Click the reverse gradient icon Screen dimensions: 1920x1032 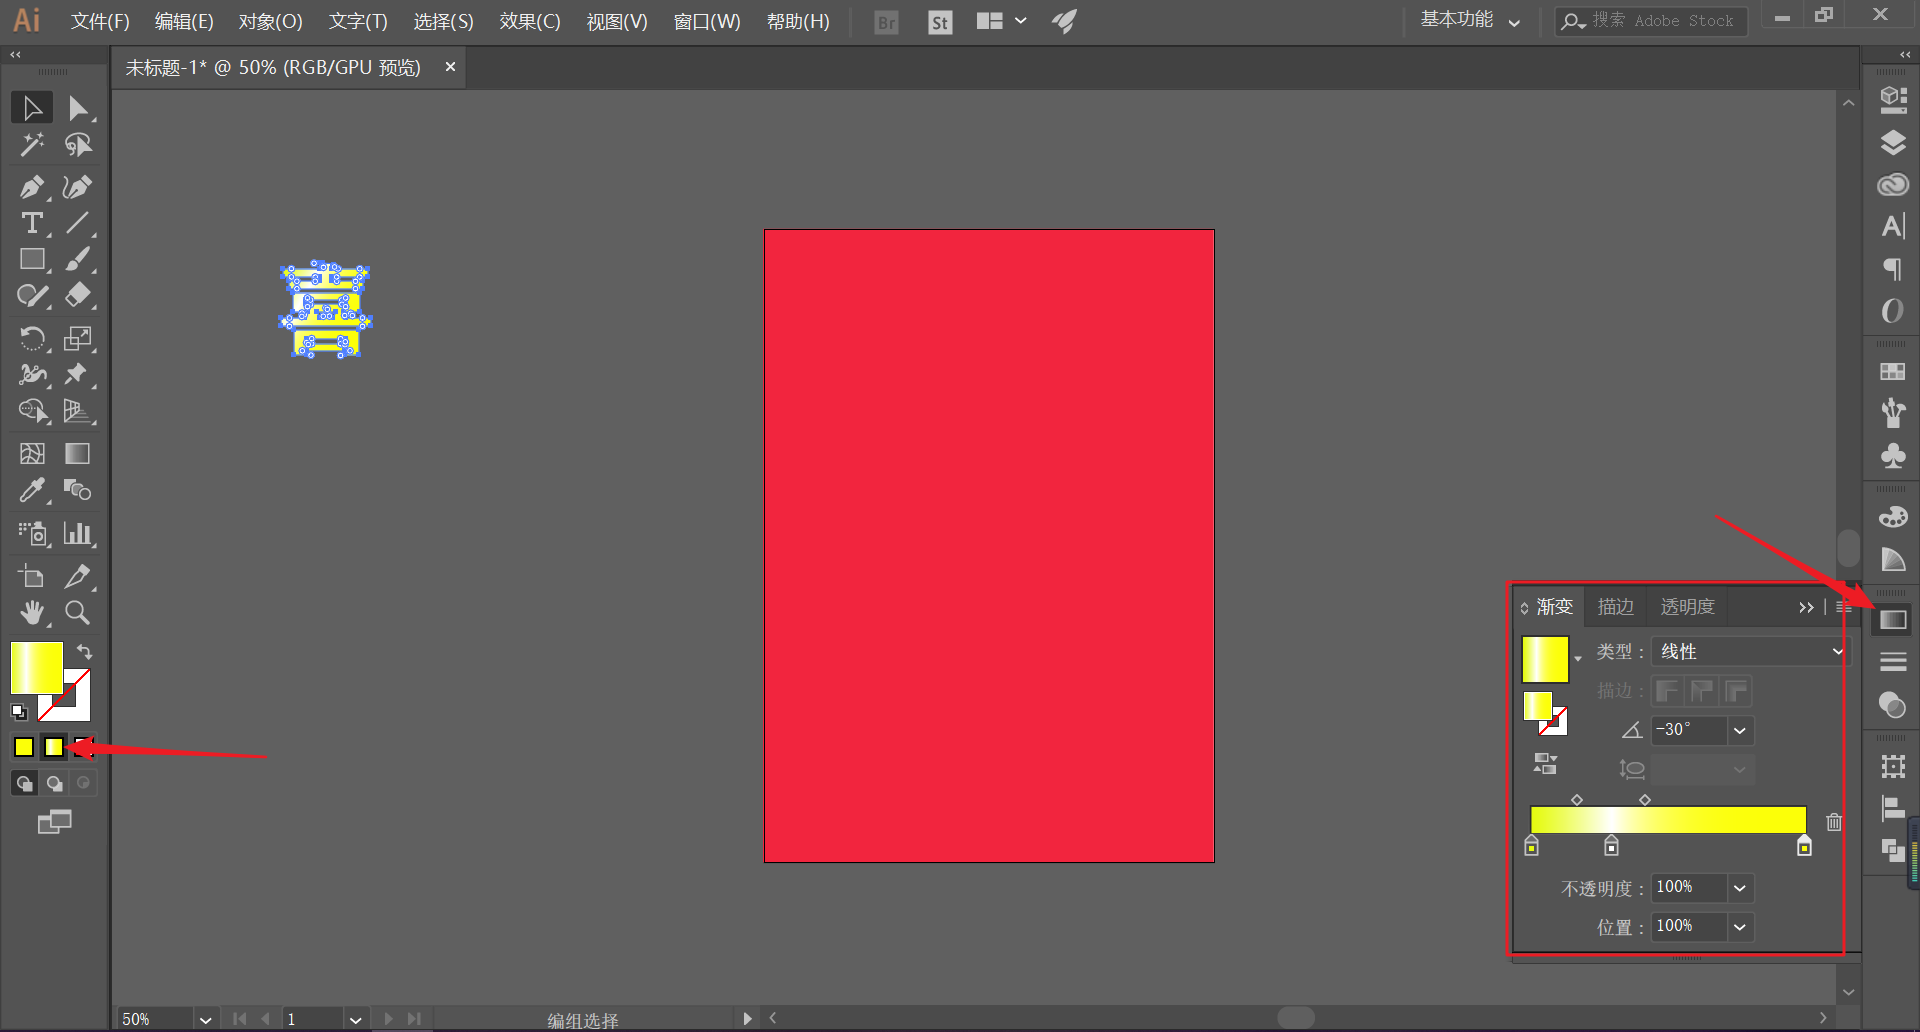(1545, 764)
